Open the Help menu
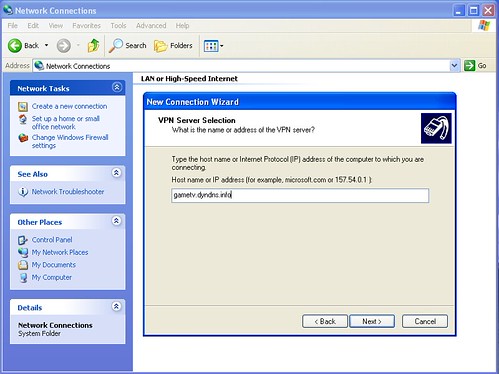 point(182,26)
